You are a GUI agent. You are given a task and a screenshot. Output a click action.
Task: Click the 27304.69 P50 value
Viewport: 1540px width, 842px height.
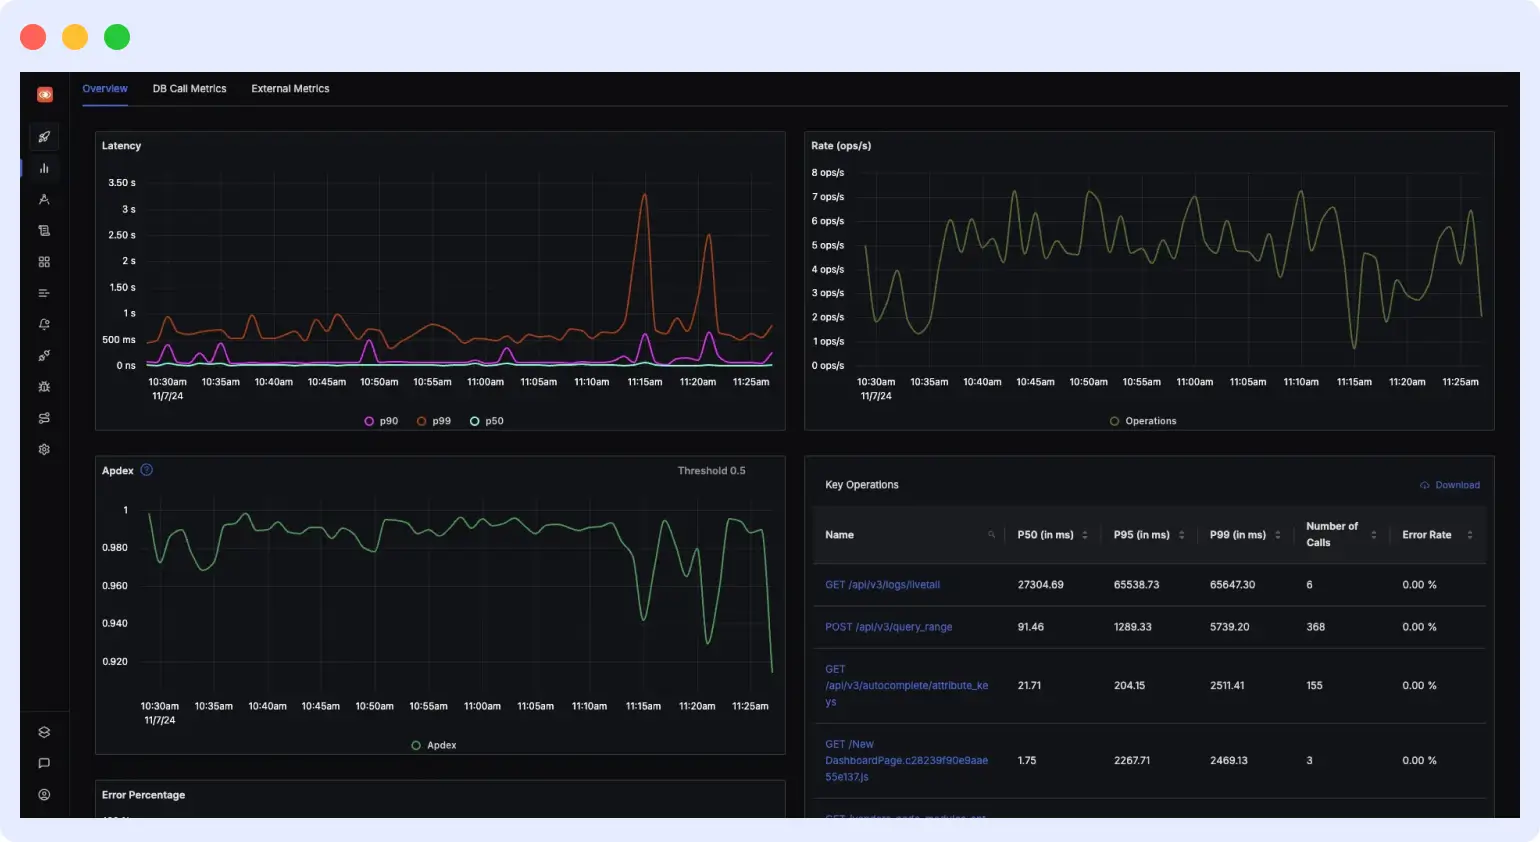coord(1040,585)
